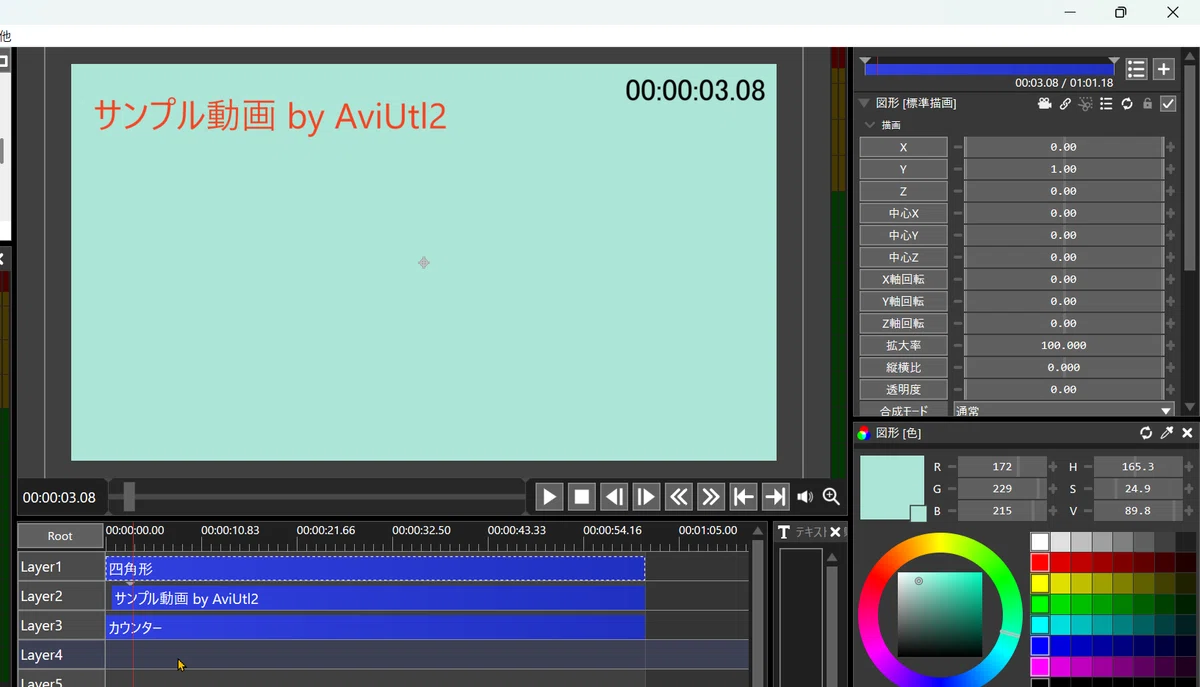Collapse the 図形 [標準描画] section triangle
The width and height of the screenshot is (1200, 687).
coord(864,103)
